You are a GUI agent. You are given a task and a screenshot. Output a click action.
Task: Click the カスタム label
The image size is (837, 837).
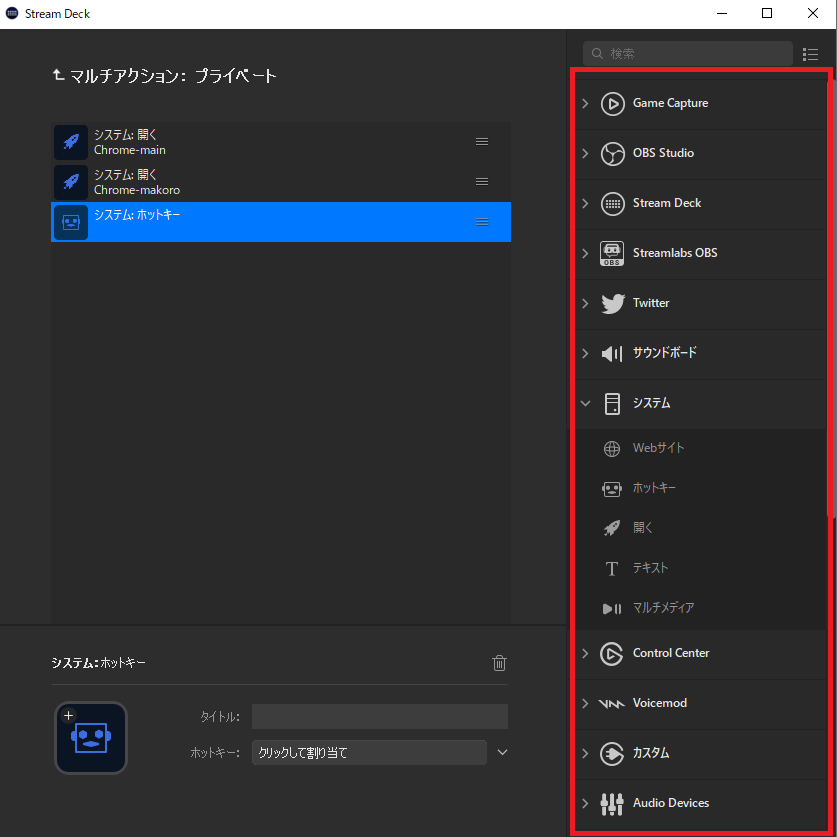click(651, 753)
